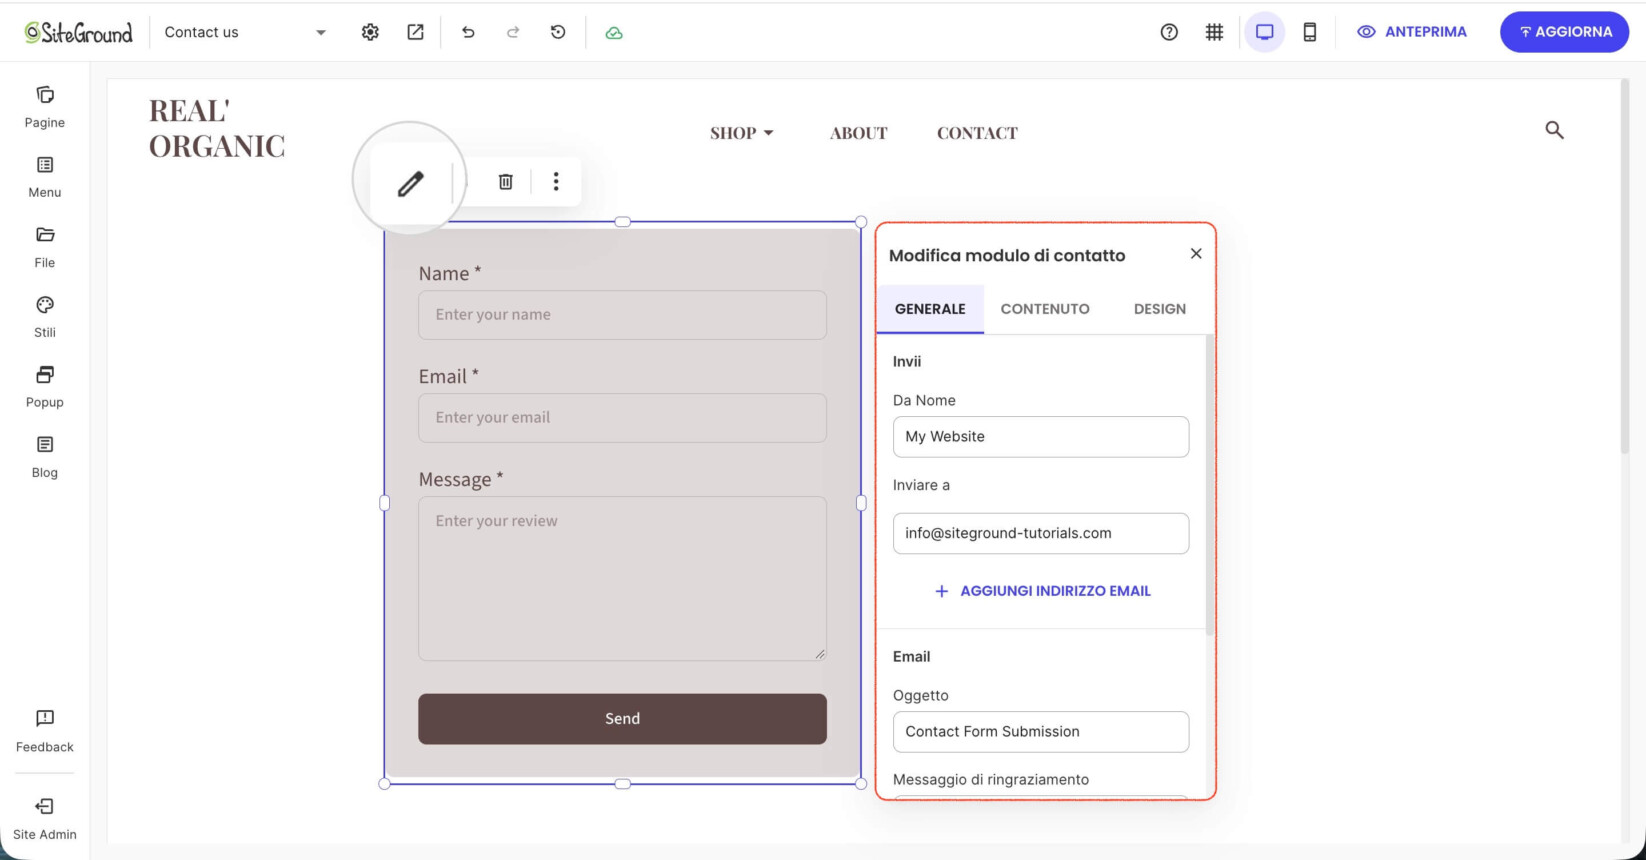
Task: Click the Da Nome input field
Action: point(1041,437)
